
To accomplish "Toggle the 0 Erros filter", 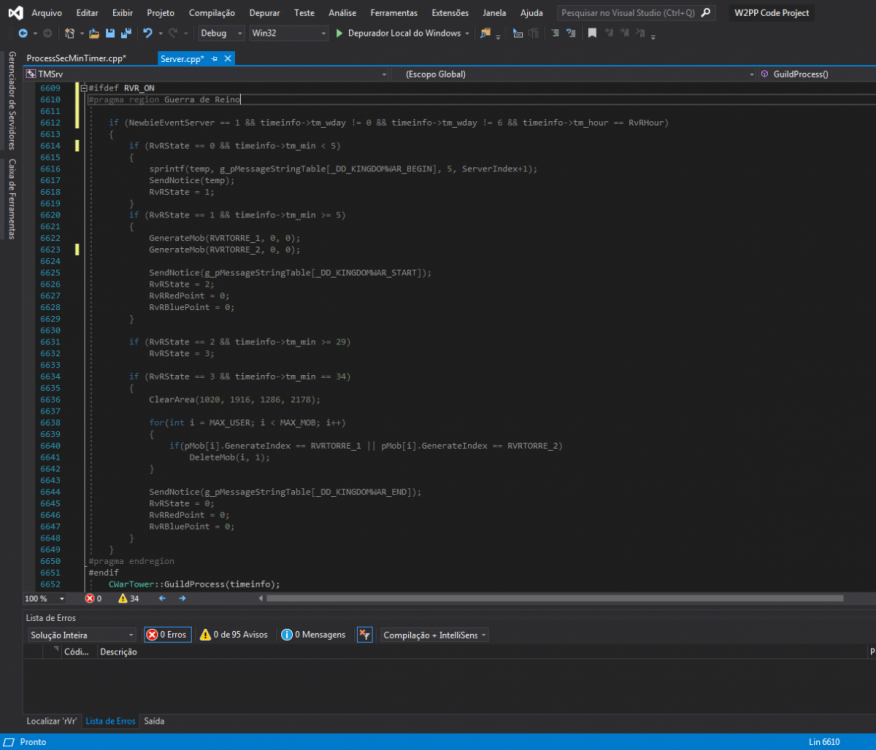I will coord(168,635).
